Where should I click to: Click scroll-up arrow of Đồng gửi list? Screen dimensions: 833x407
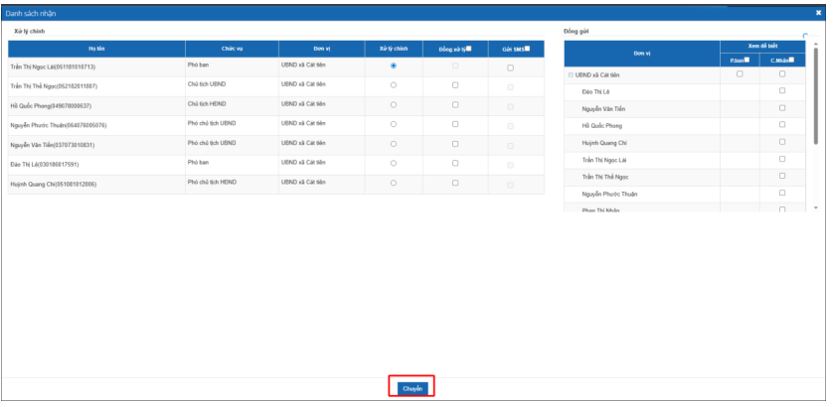(x=815, y=46)
